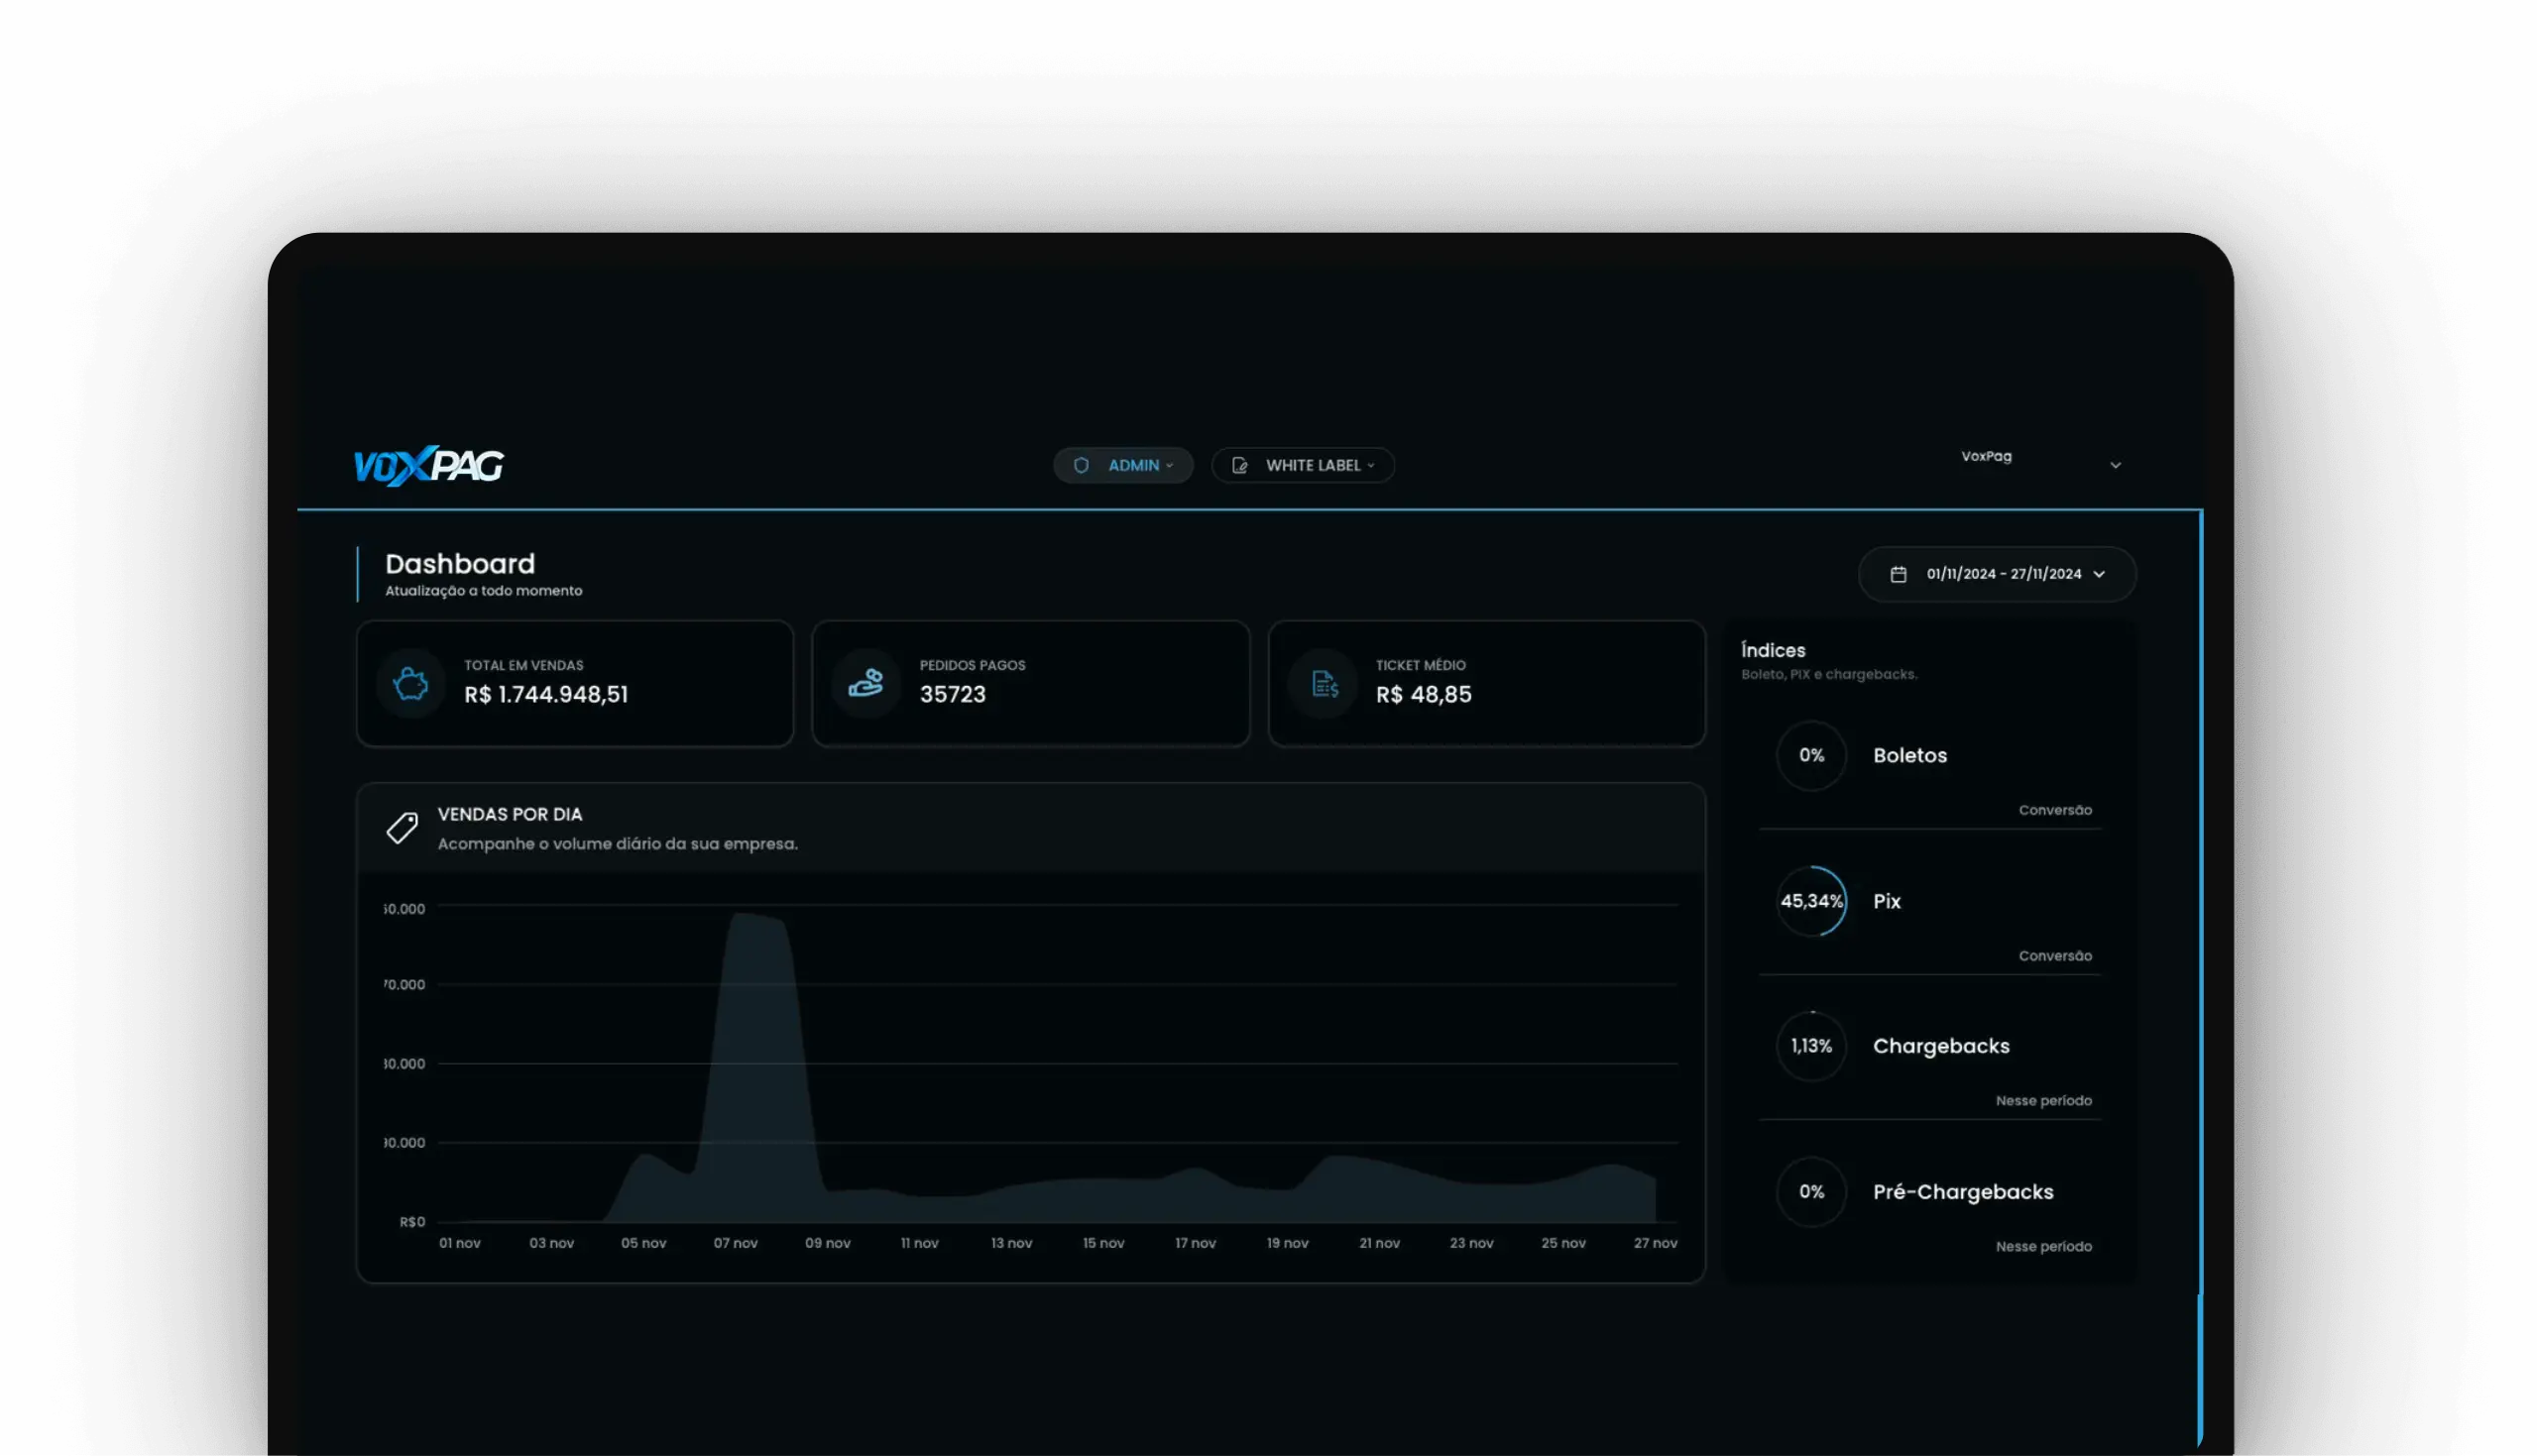2538x1456 pixels.
Task: Click the calendar icon in date picker
Action: [1898, 574]
